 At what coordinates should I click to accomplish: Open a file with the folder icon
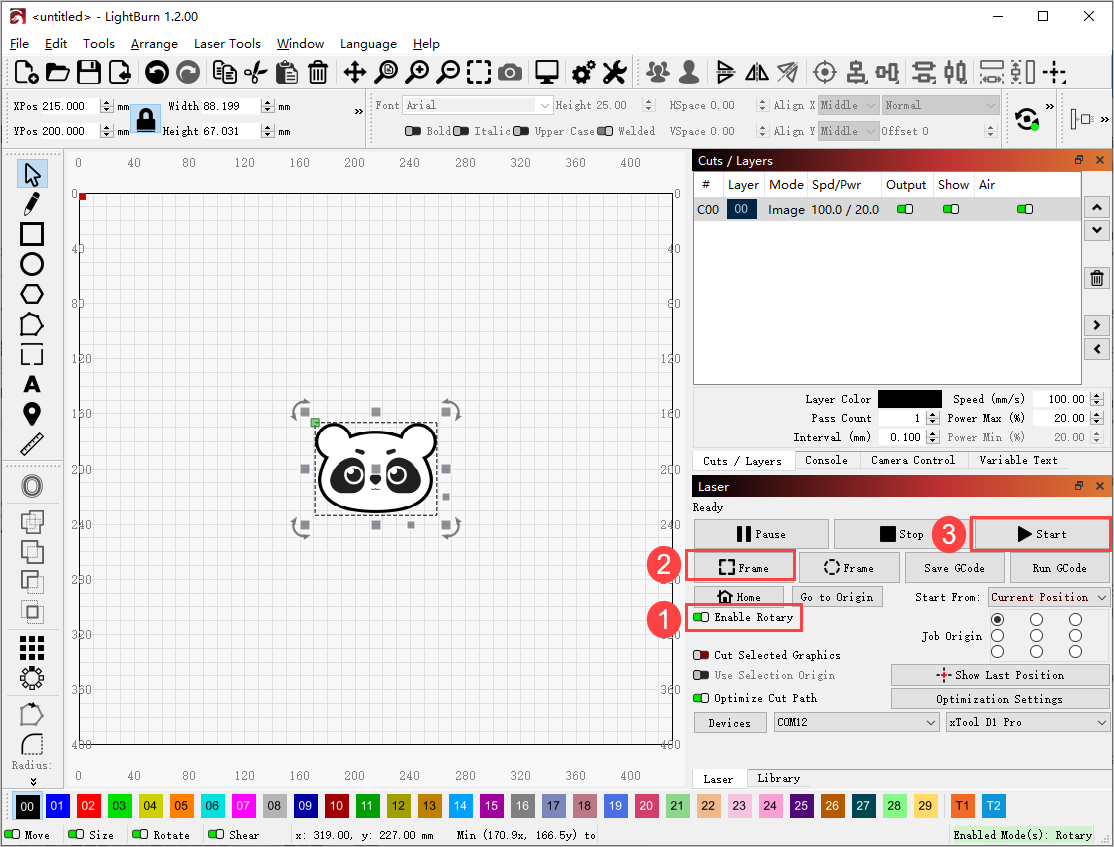tap(58, 72)
